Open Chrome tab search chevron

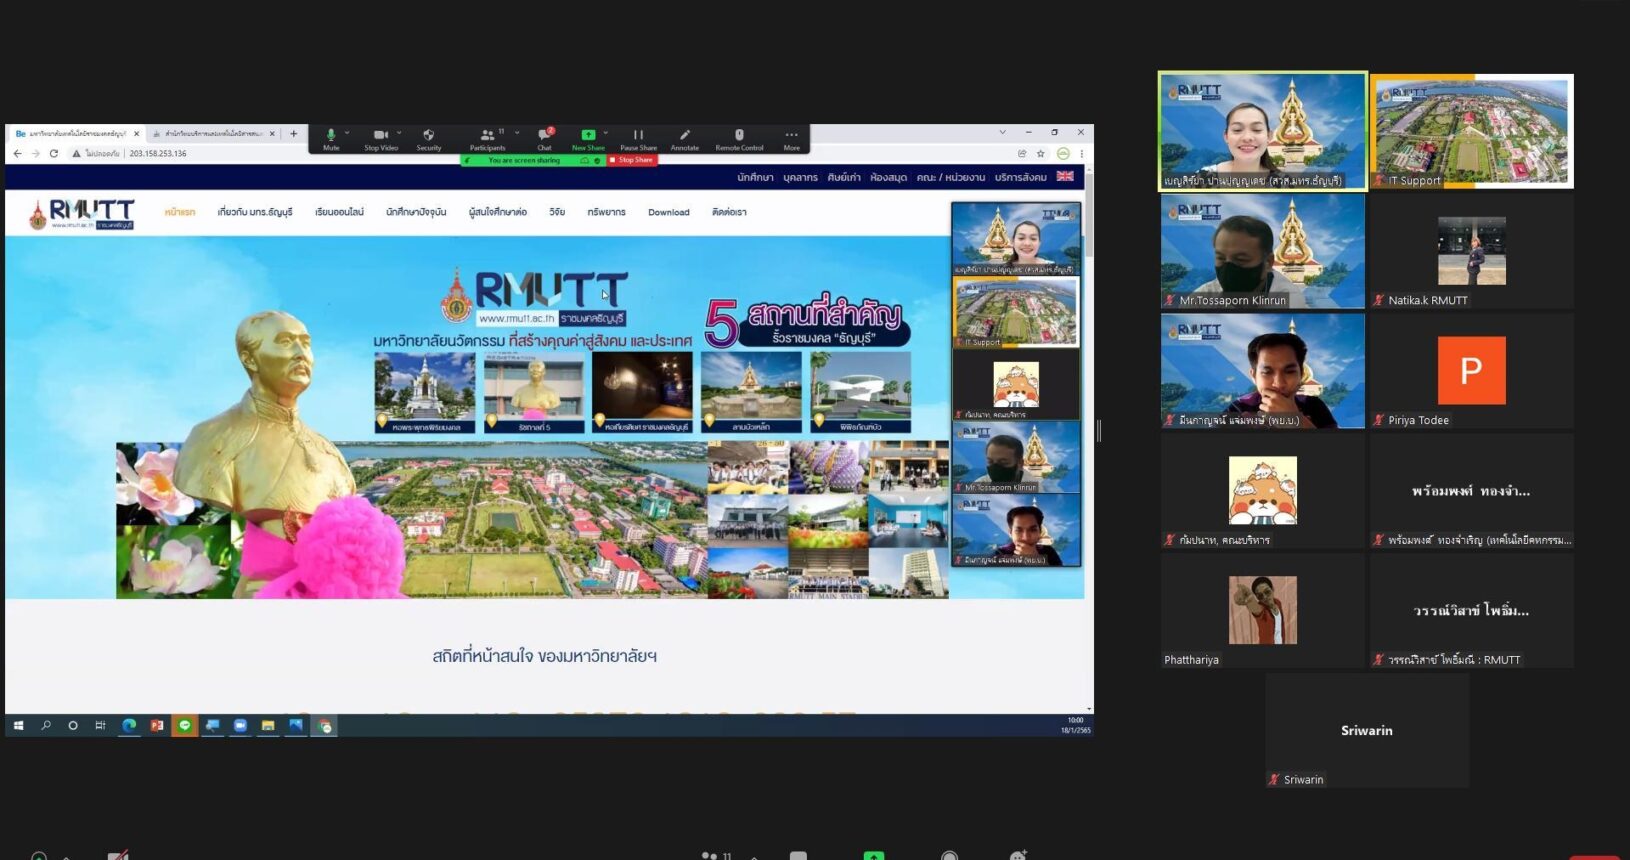[x=1002, y=132]
